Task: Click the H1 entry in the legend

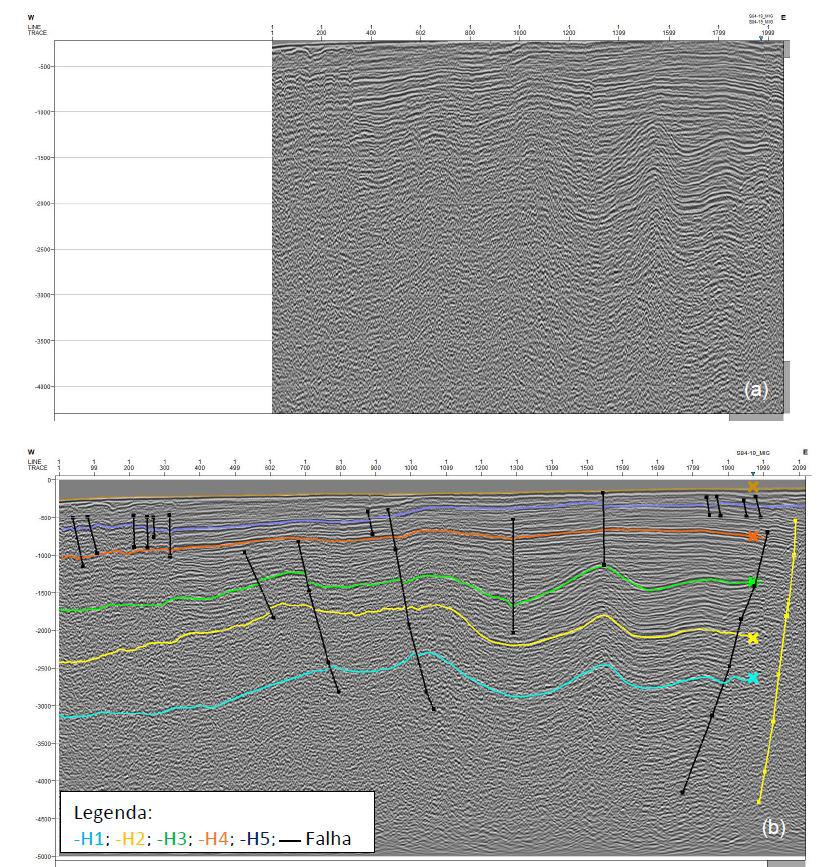Action: click(x=90, y=839)
